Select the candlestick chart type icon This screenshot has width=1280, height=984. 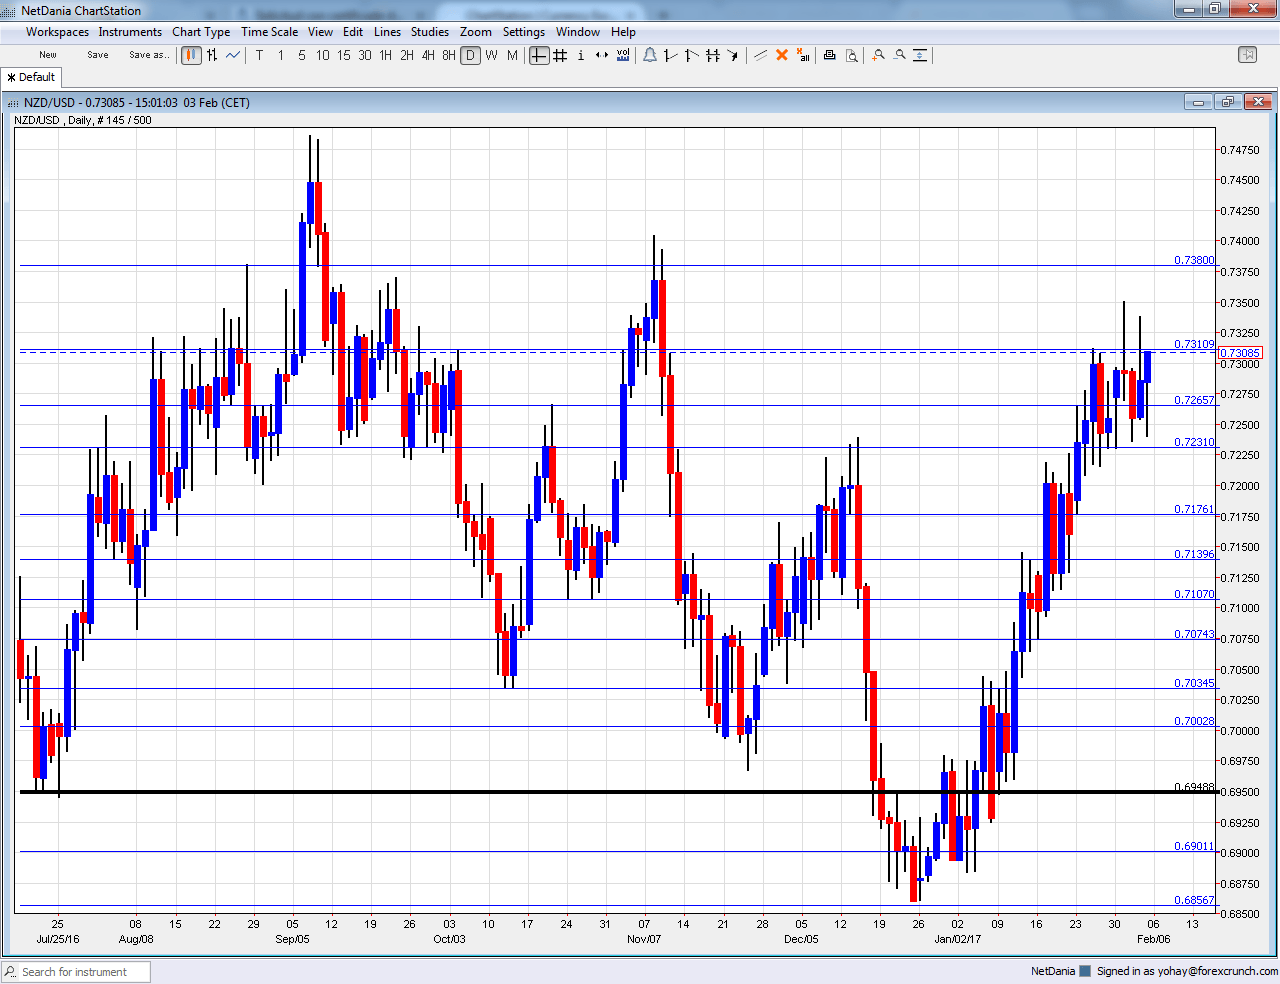(x=191, y=55)
